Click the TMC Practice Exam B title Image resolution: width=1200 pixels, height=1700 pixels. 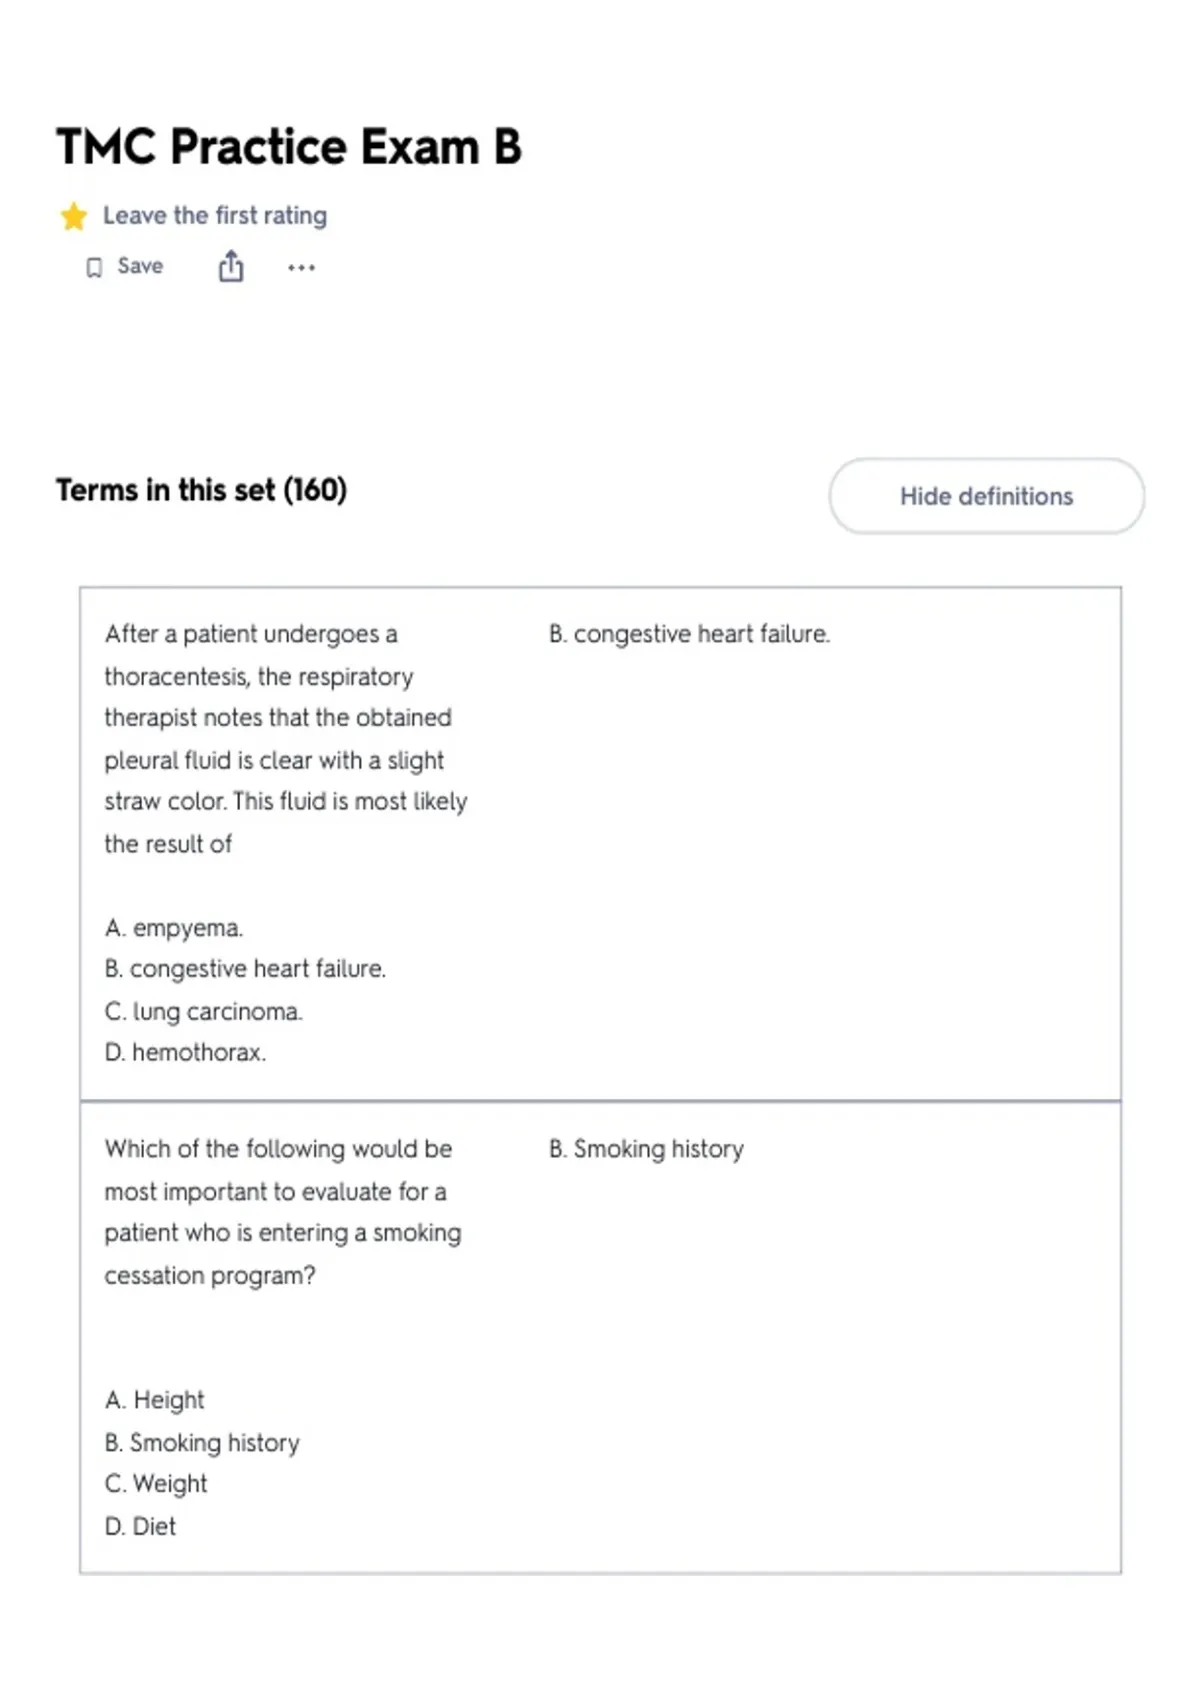click(289, 147)
